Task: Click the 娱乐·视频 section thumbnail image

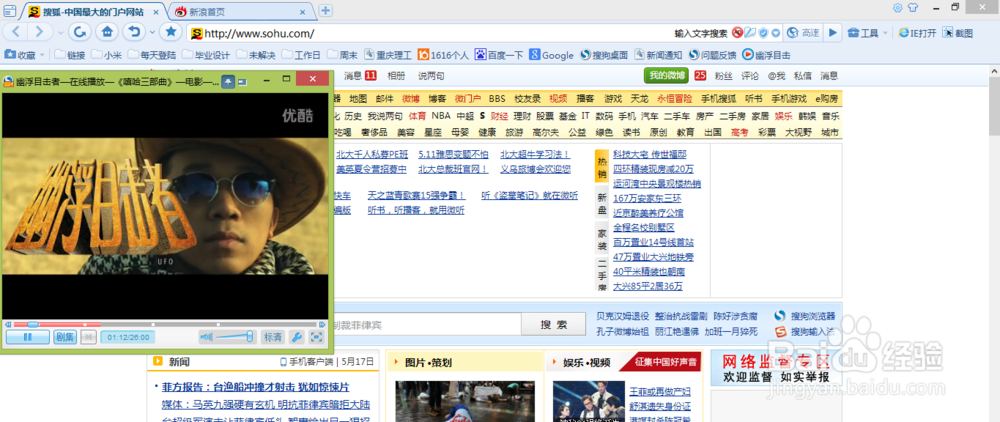Action: point(589,401)
